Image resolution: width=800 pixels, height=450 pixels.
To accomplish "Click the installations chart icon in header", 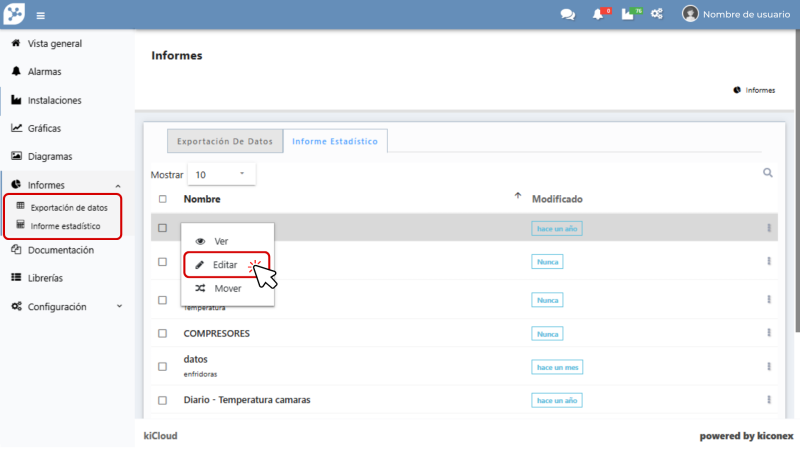I will click(628, 14).
